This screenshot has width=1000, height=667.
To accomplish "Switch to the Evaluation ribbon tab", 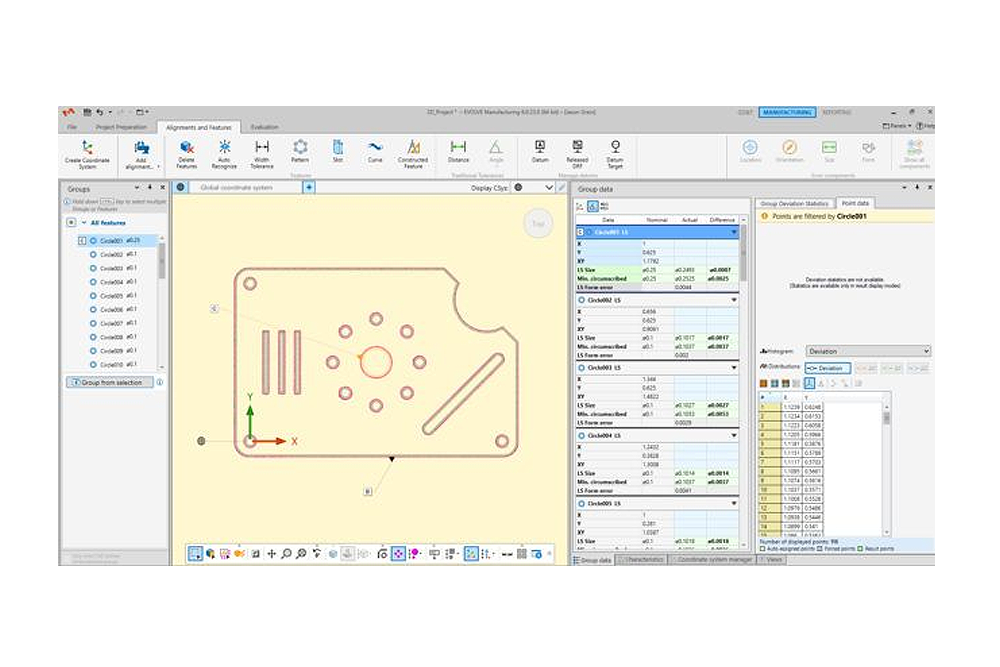I will click(x=265, y=127).
